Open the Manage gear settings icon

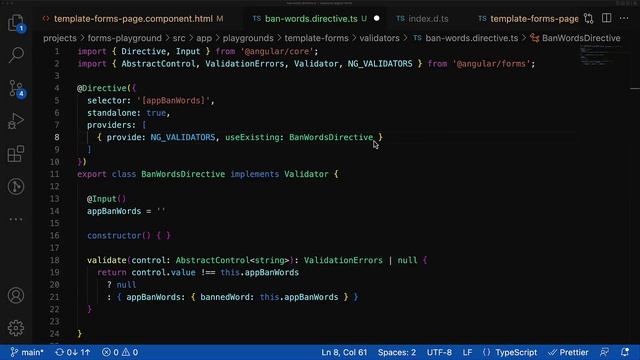tap(16, 328)
